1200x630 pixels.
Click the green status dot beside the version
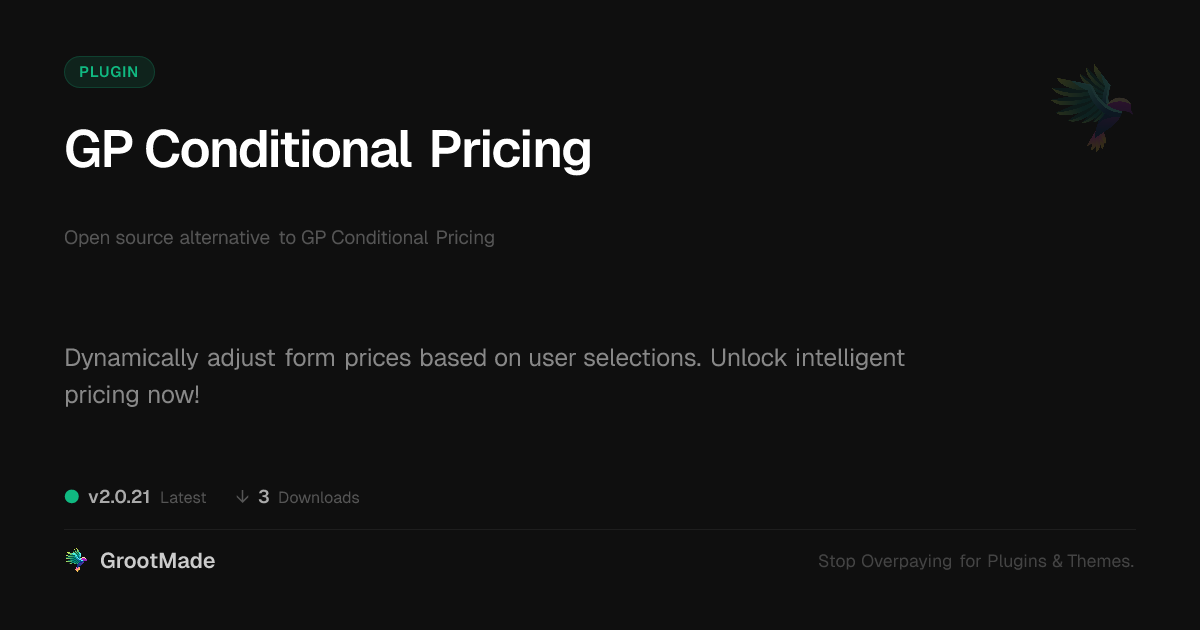pyautogui.click(x=72, y=496)
